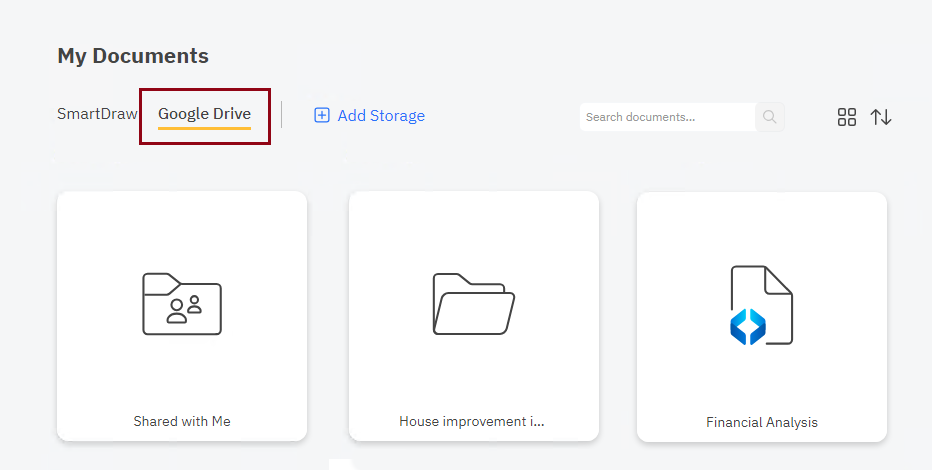Click the Add Storage link

369,115
